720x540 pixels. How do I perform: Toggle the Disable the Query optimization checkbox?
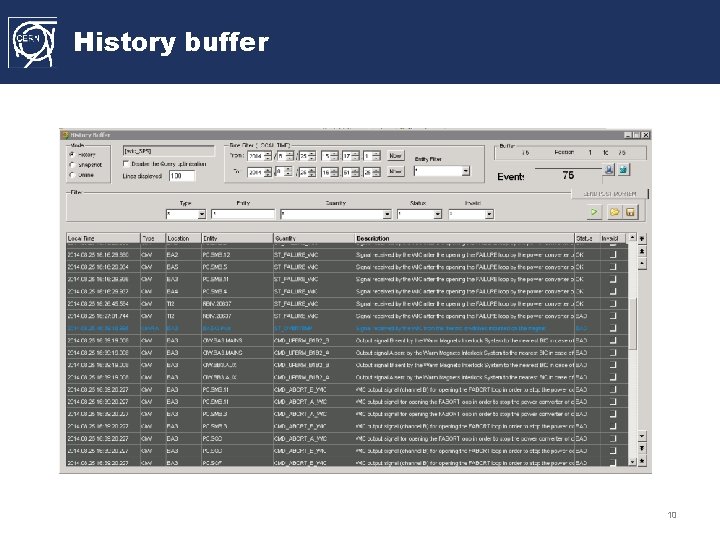[x=126, y=164]
